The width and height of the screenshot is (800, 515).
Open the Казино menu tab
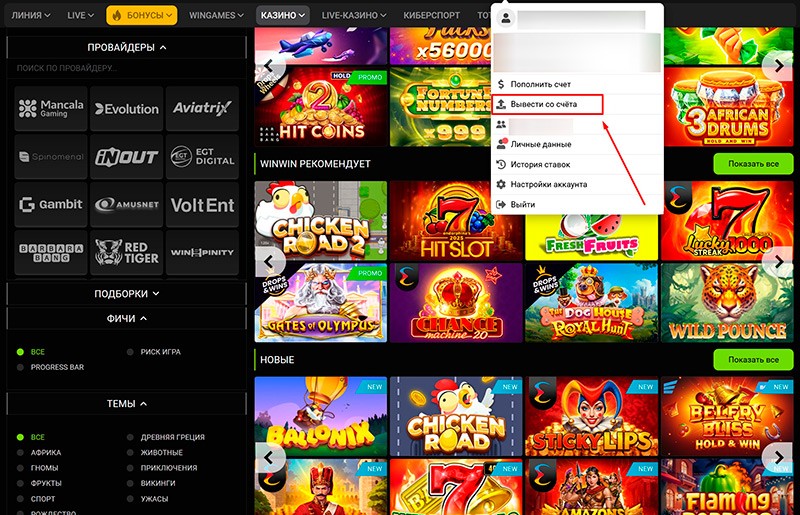point(283,15)
